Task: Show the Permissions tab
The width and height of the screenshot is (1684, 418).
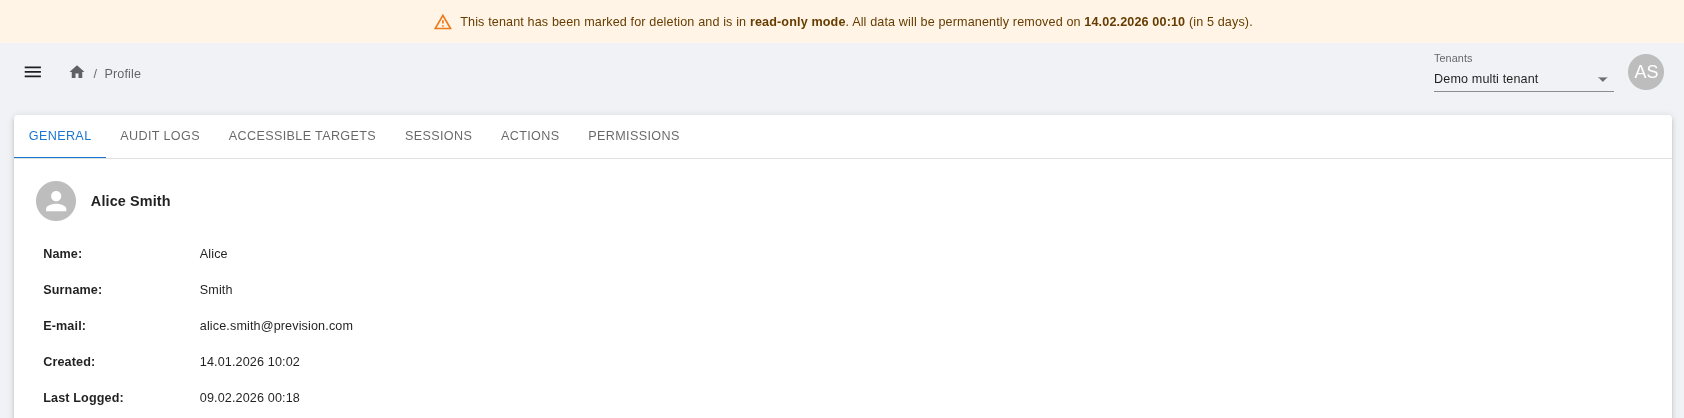Action: [x=633, y=136]
